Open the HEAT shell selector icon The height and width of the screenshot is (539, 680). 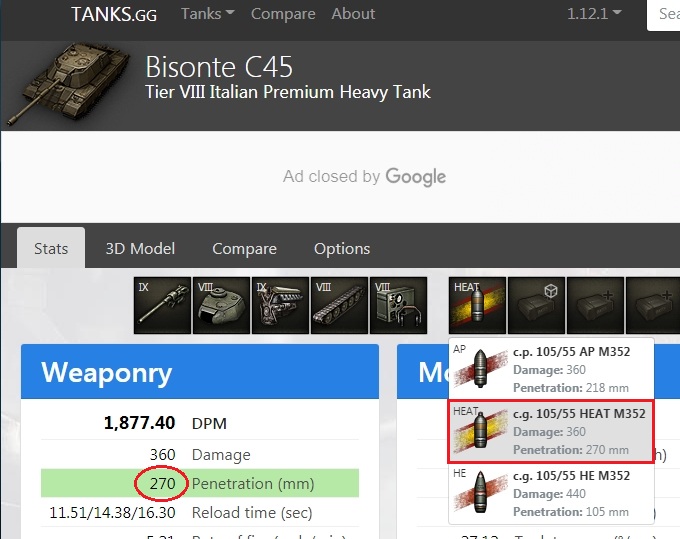tap(477, 305)
